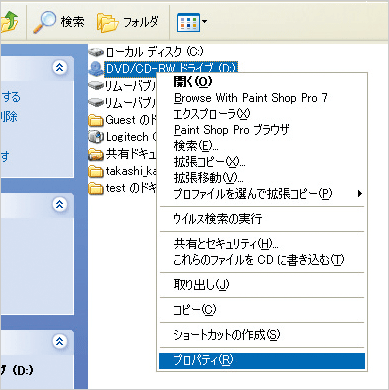The width and height of the screenshot is (389, 390).
Task: Click the task pane link ending in 除
Action: (x=9, y=117)
